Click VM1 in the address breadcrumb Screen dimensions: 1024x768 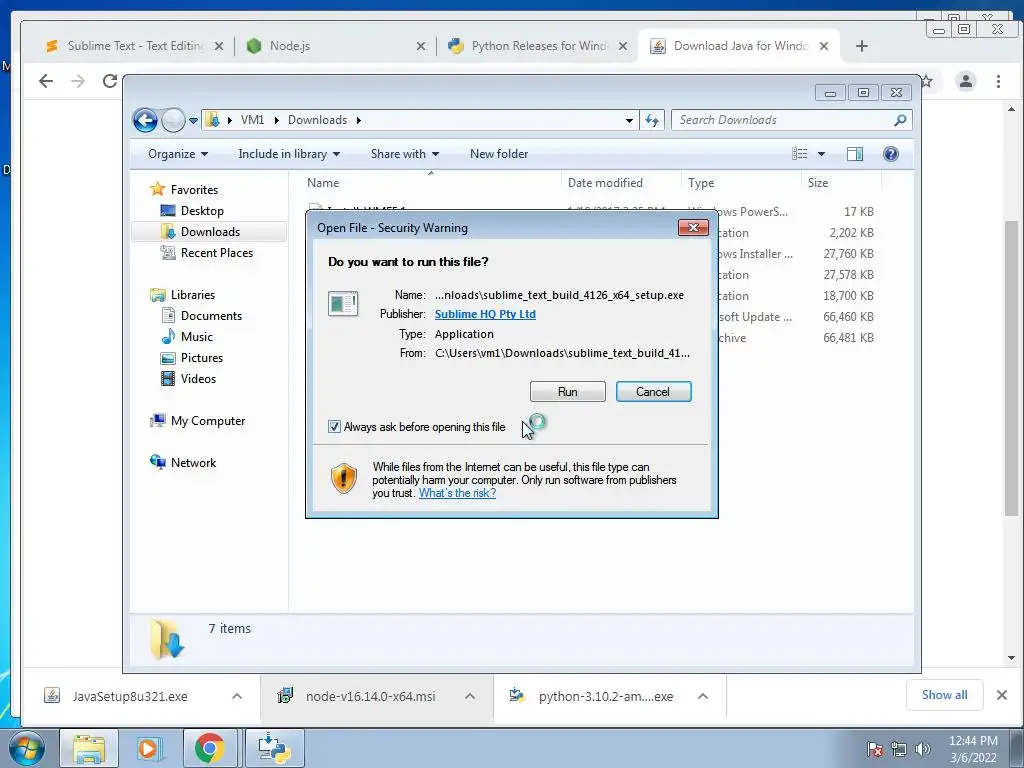coord(252,120)
